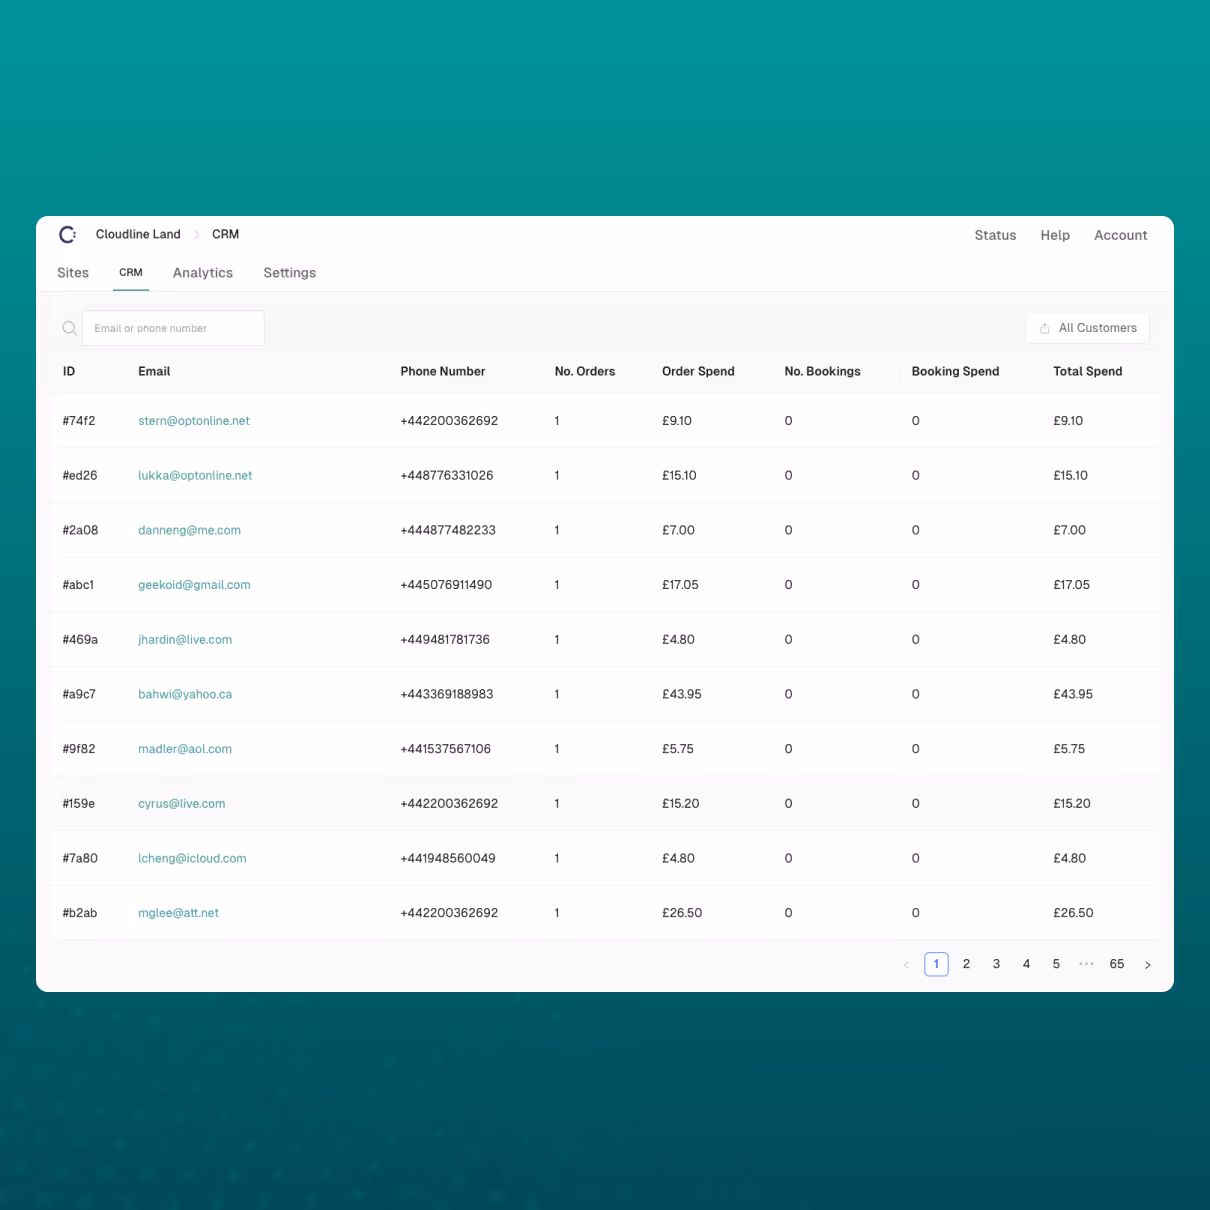Go to page 2
Screen dimensions: 1210x1210
966,964
